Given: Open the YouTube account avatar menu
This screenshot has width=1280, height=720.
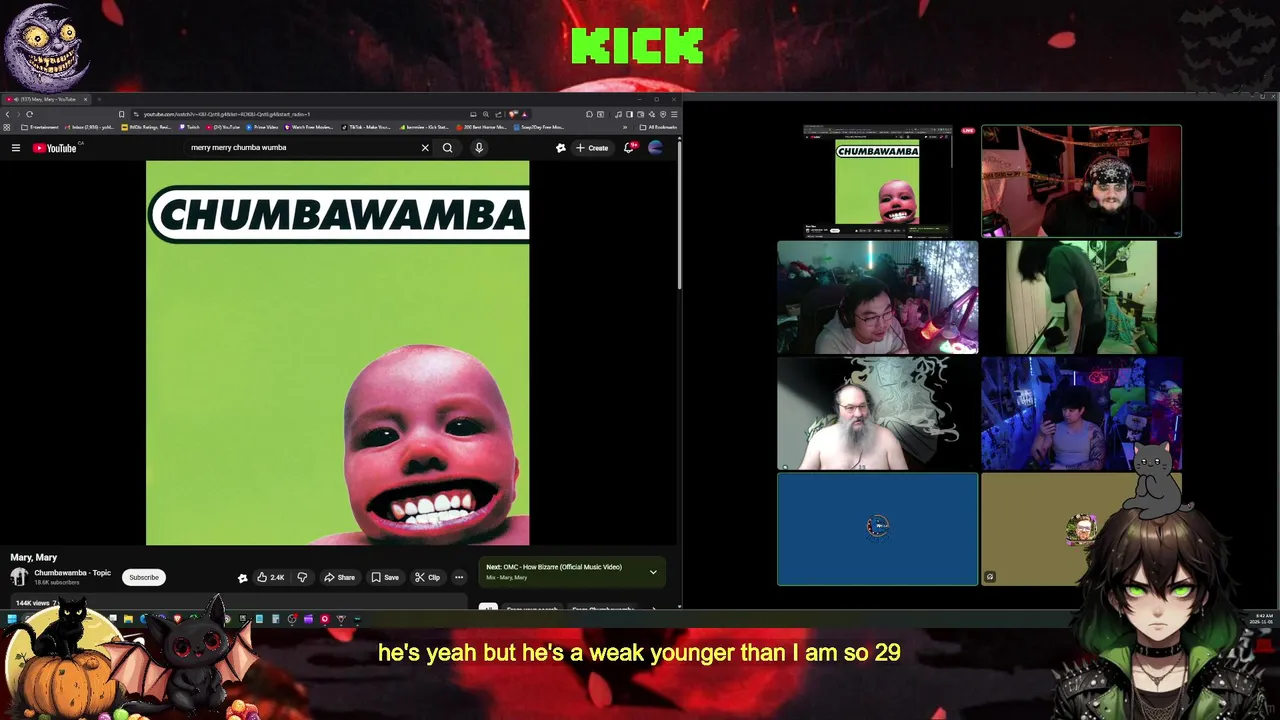Looking at the screenshot, I should point(655,148).
